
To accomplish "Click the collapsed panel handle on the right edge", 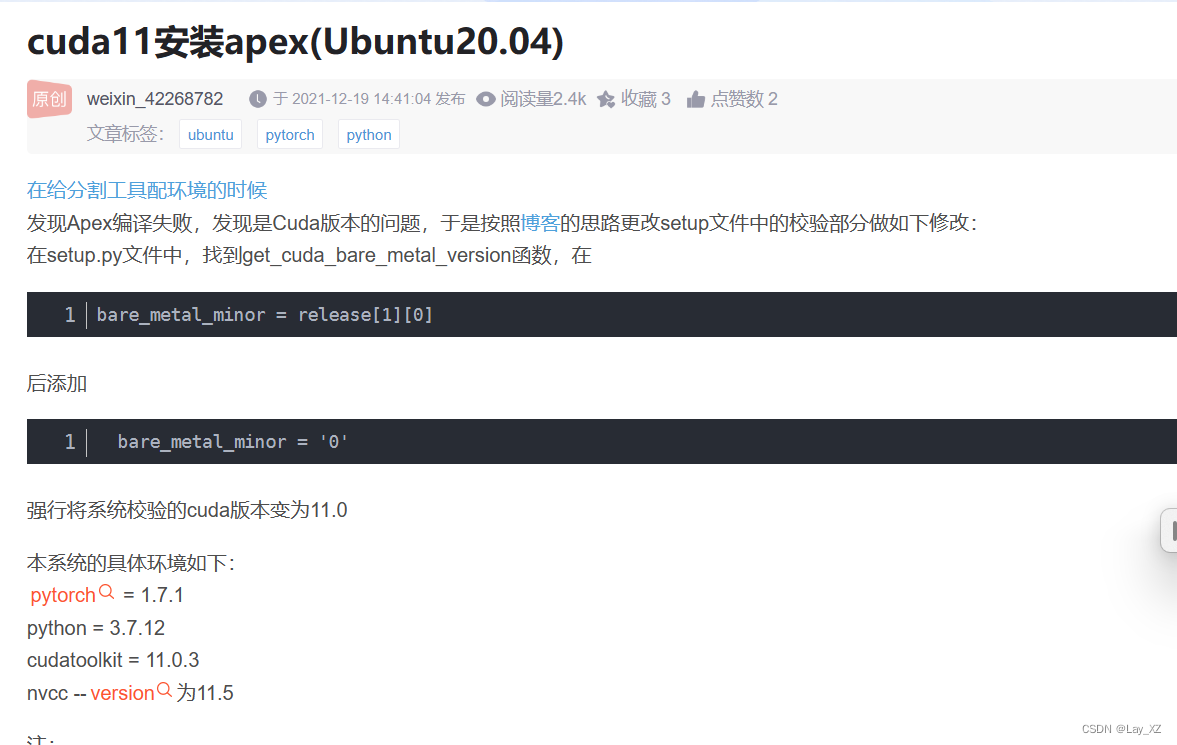I will 1168,531.
